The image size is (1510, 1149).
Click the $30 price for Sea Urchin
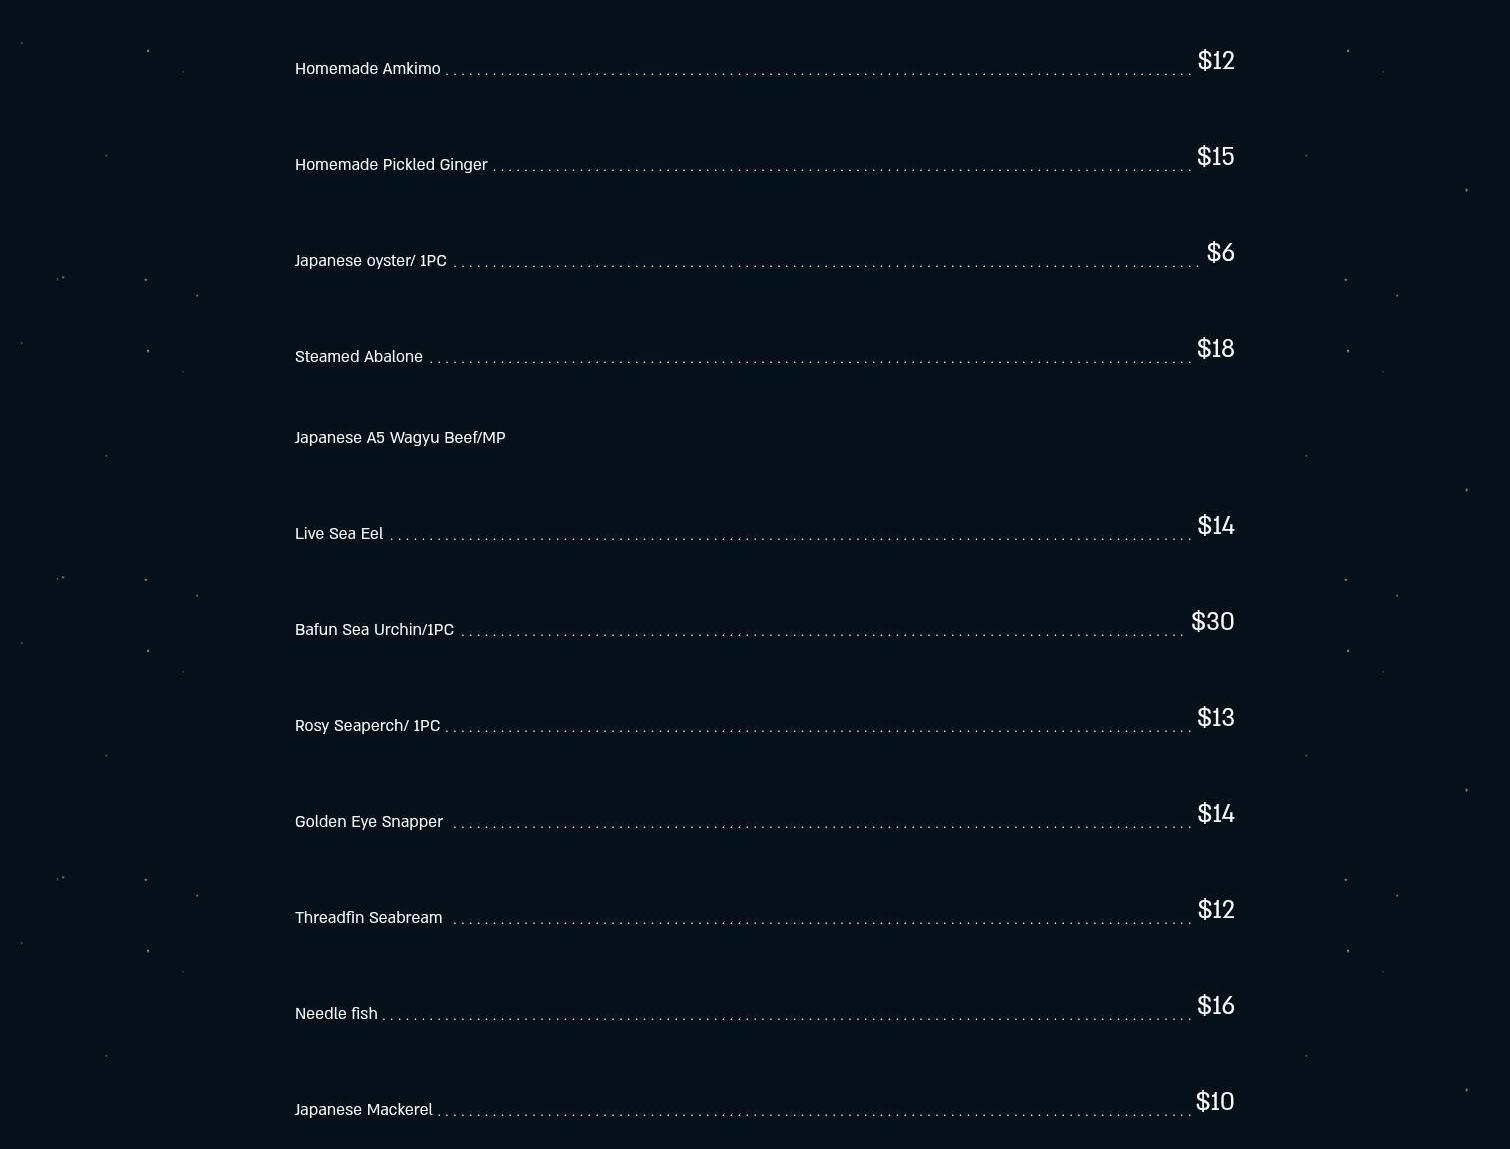tap(1212, 622)
